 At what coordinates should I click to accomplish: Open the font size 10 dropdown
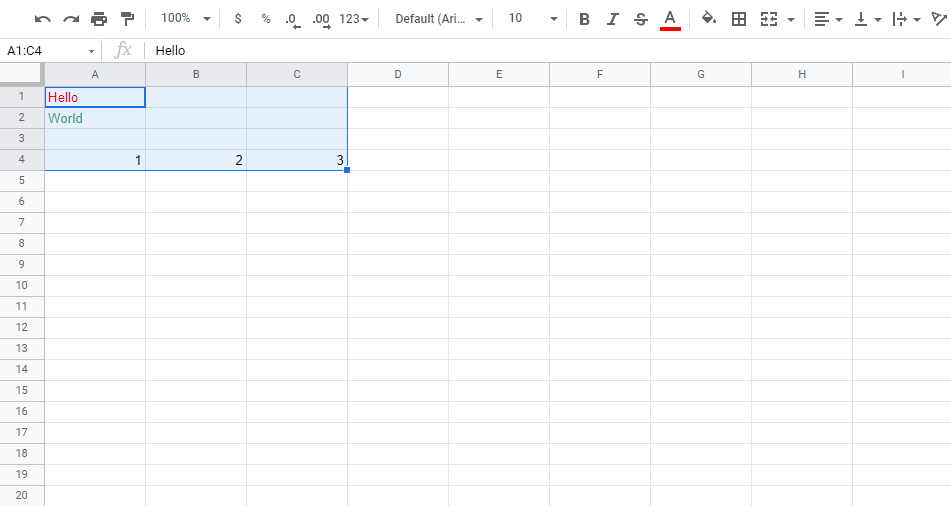[x=531, y=19]
